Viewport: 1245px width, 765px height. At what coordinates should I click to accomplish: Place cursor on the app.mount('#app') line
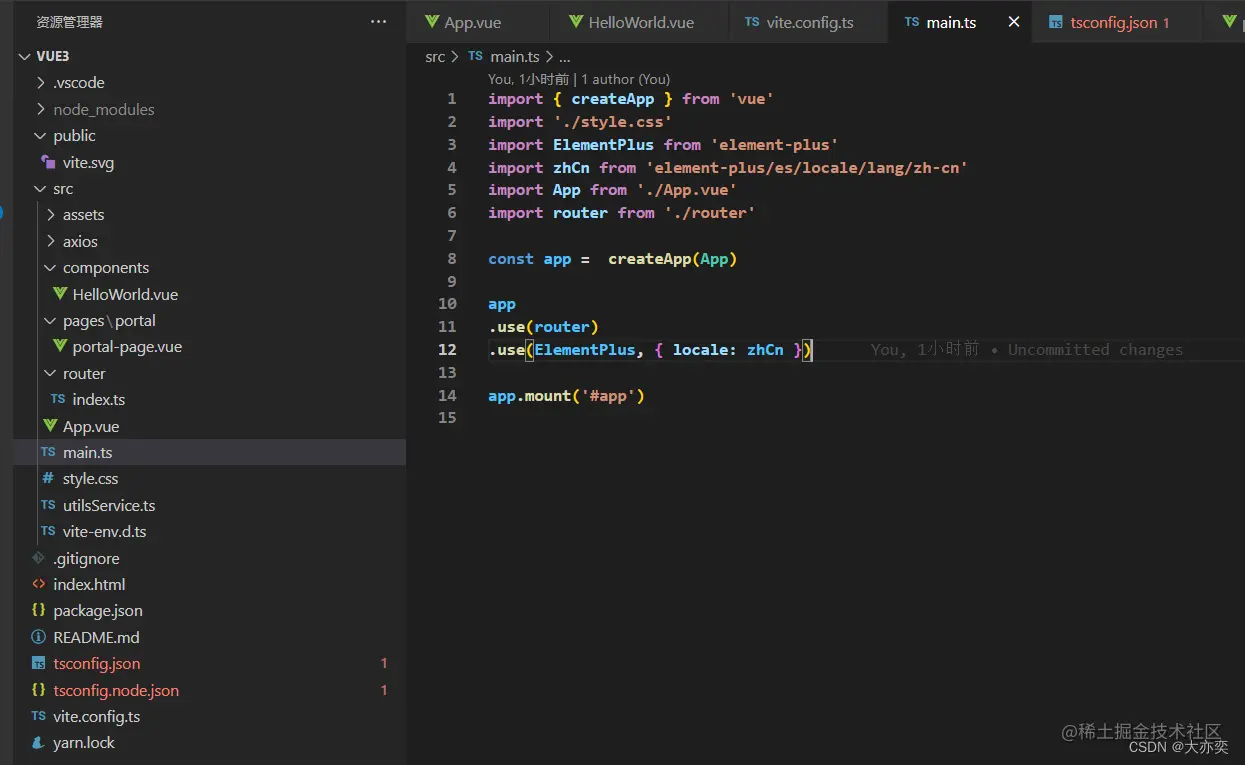click(x=566, y=396)
